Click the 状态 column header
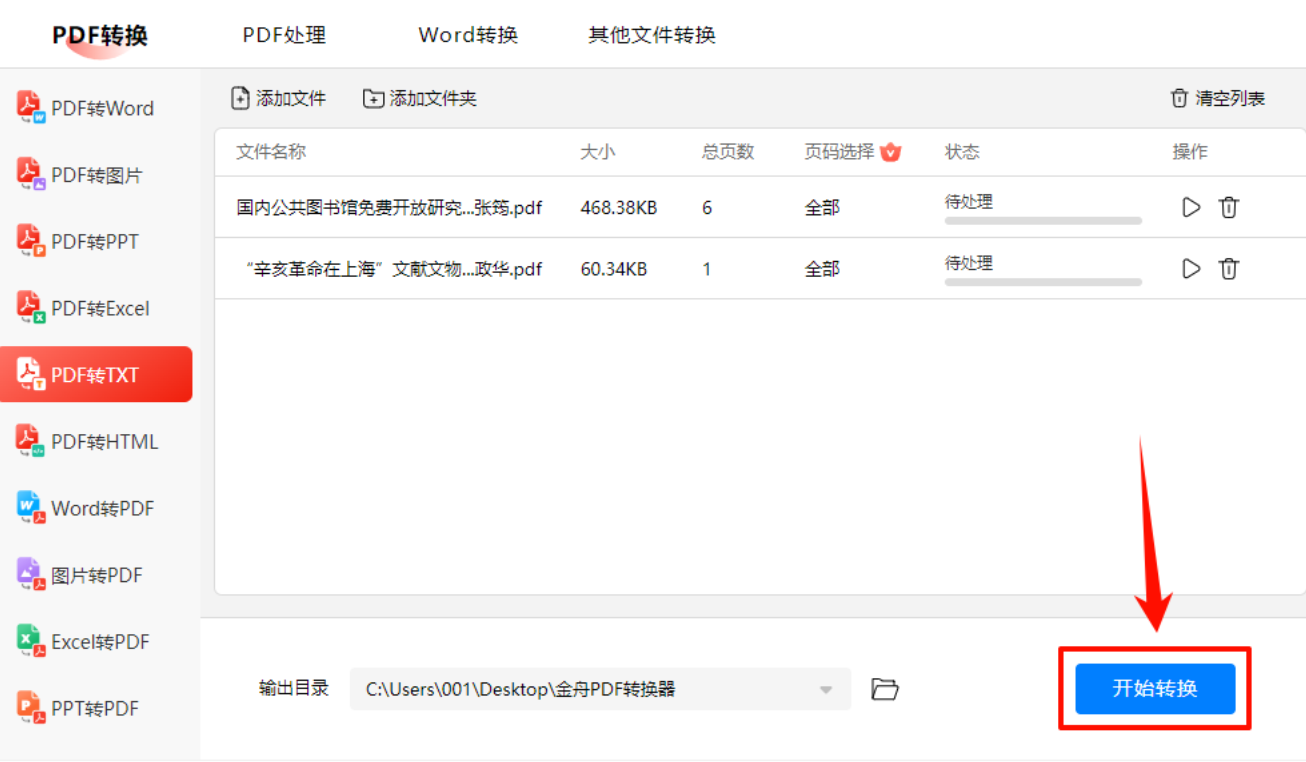 pos(962,152)
